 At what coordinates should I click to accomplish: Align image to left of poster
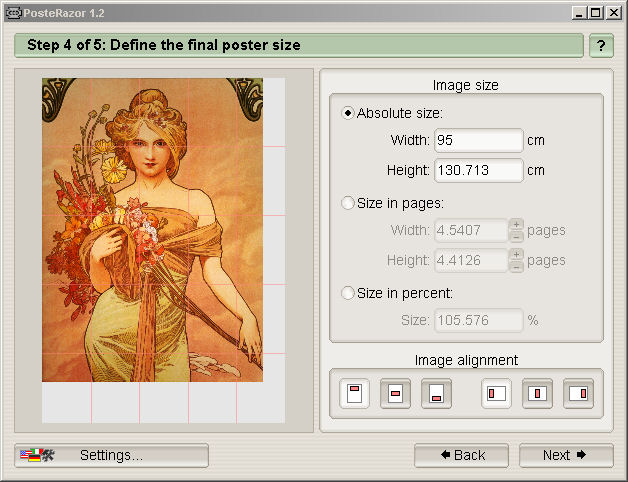pos(496,393)
